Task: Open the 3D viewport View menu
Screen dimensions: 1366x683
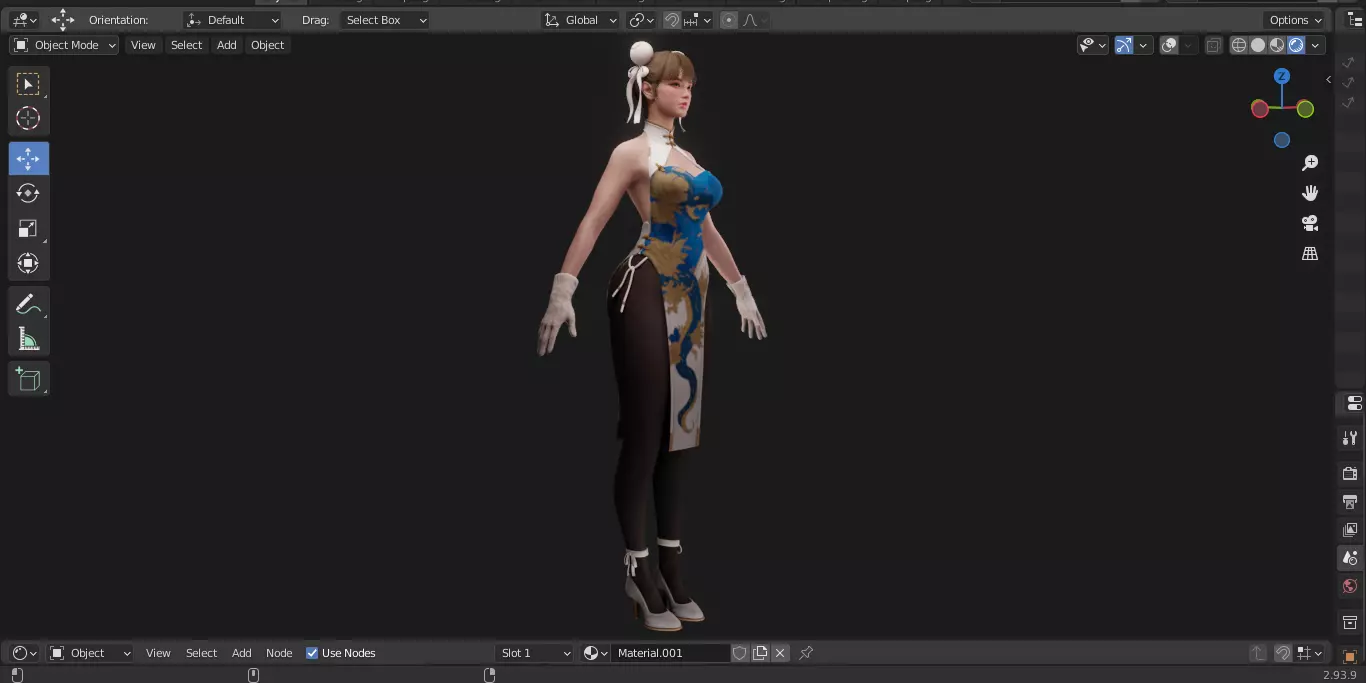Action: coord(143,45)
